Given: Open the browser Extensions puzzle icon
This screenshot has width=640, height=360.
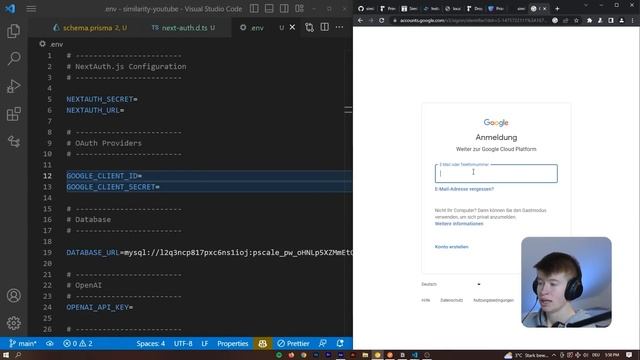Looking at the screenshot, I should click(589, 20).
